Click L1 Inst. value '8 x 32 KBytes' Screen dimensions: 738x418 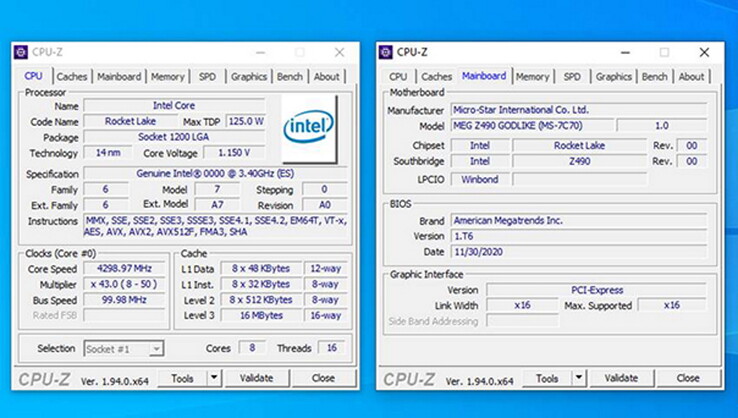(x=261, y=284)
